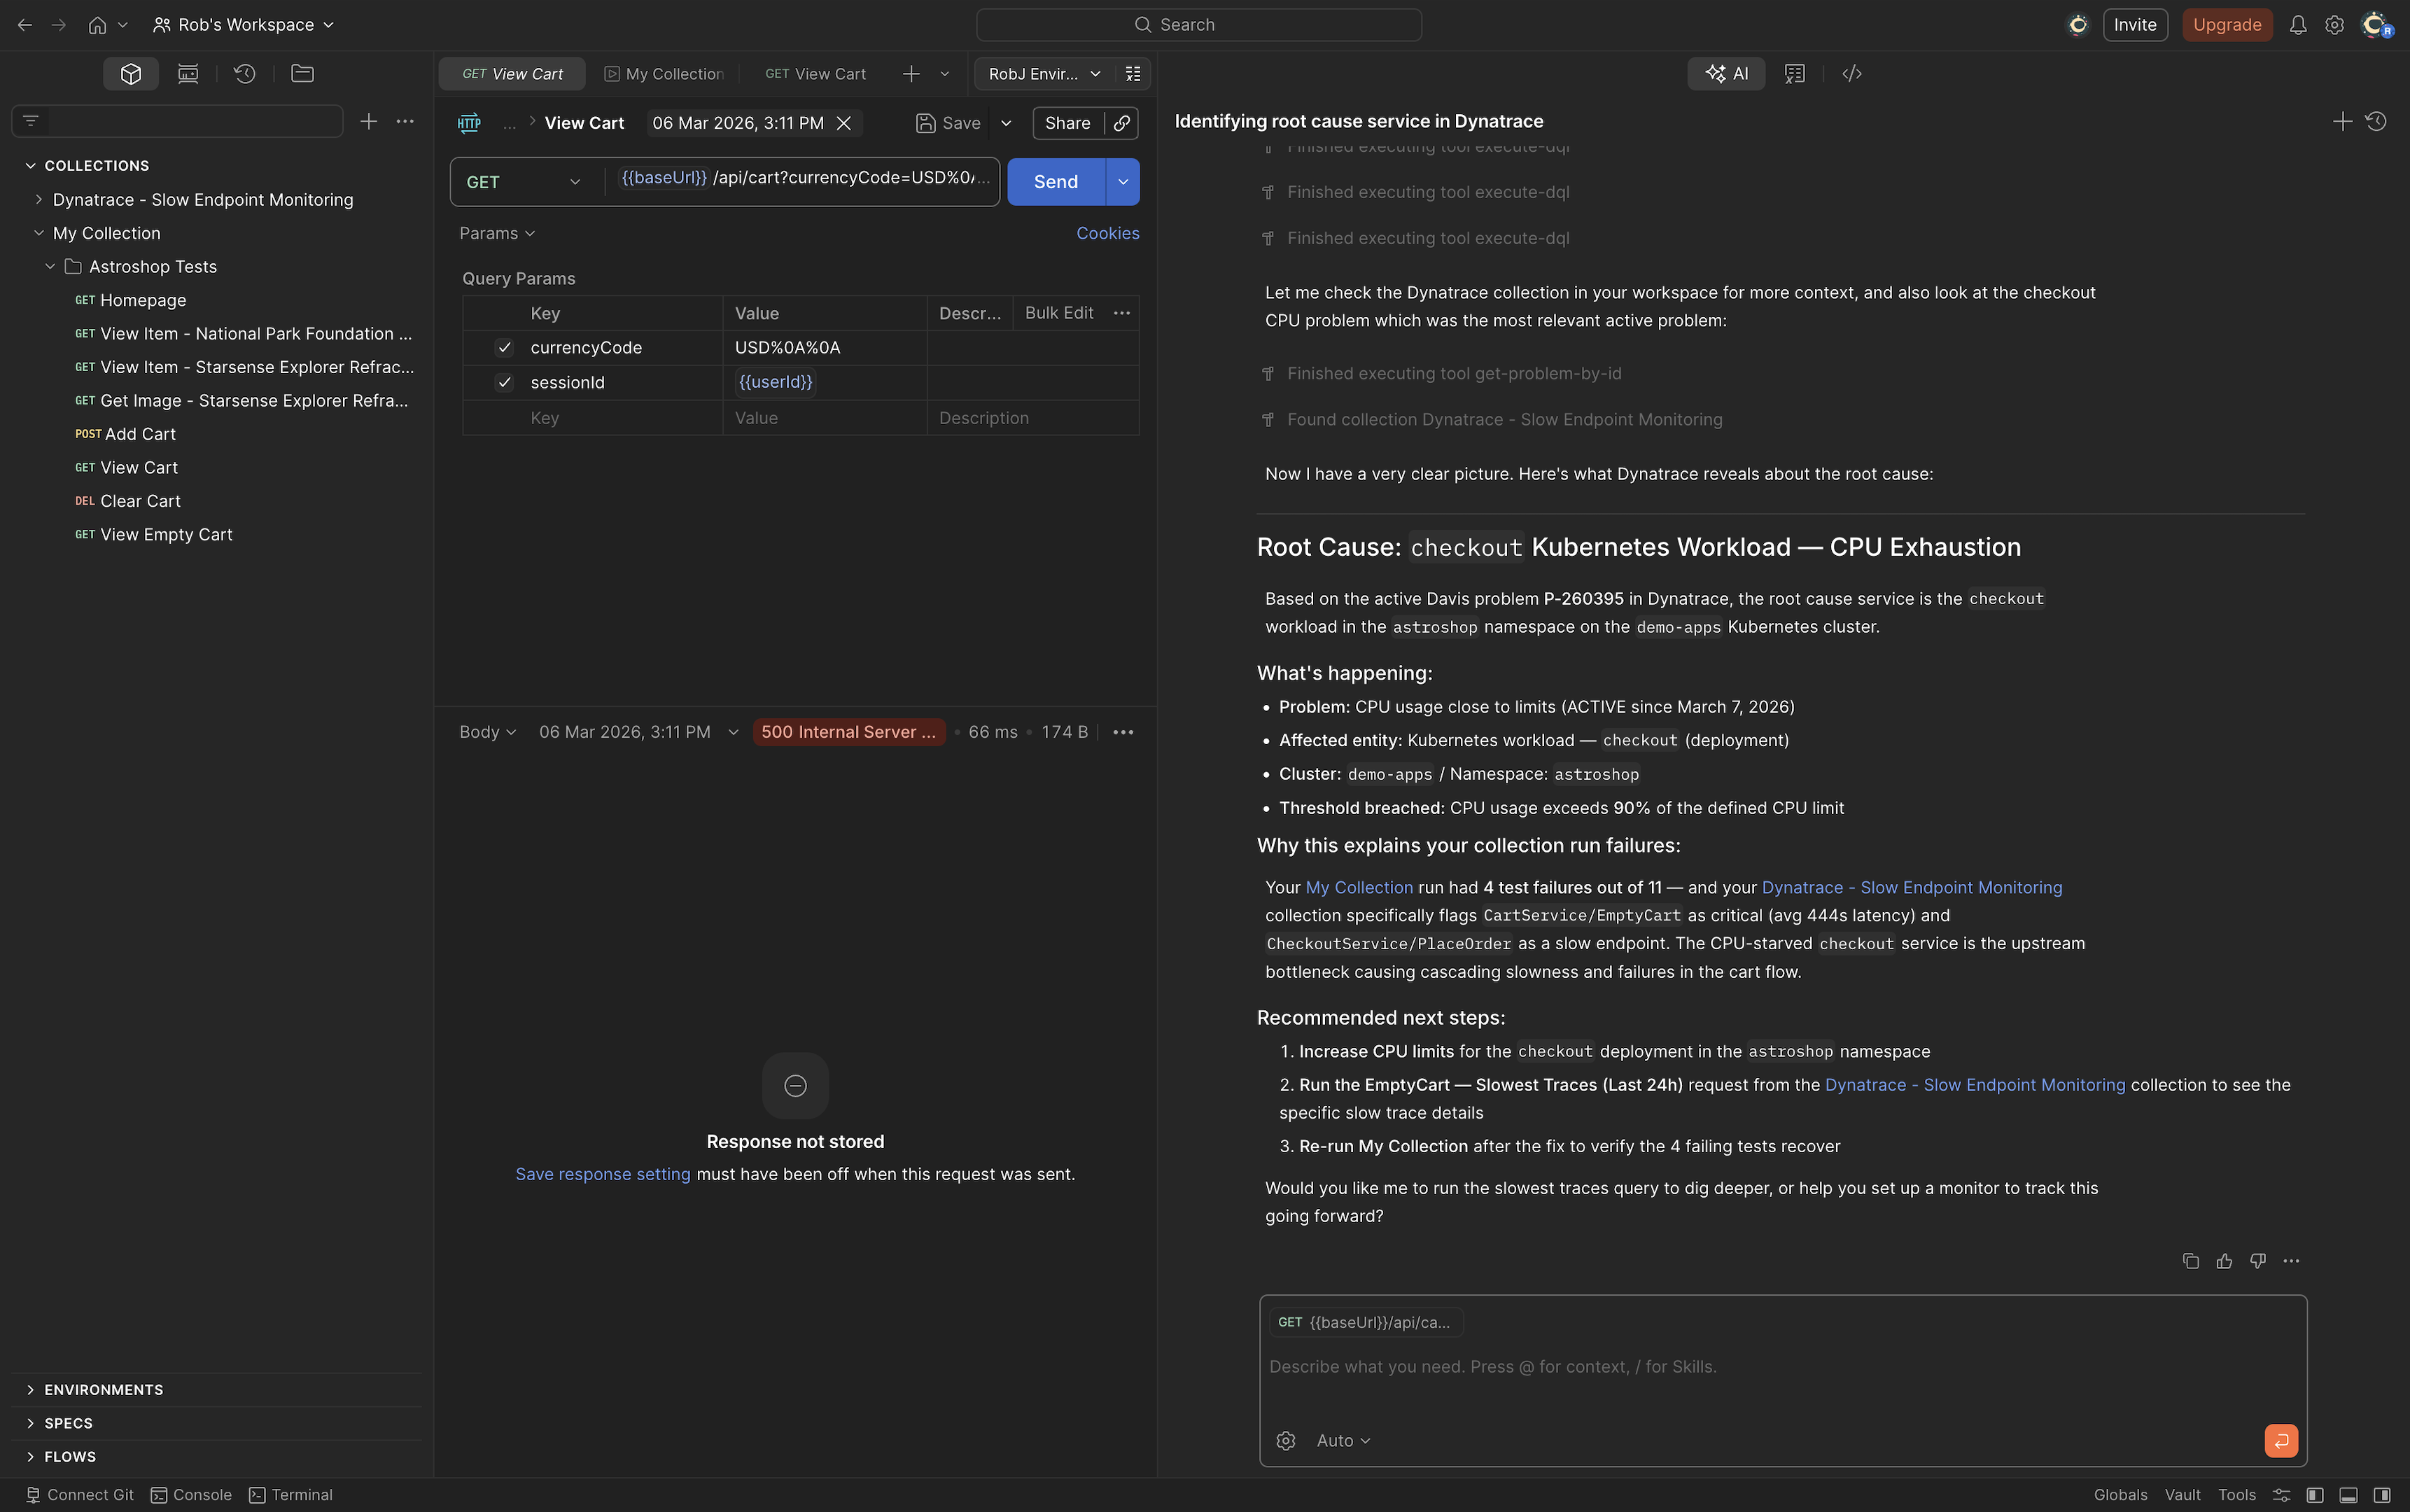The image size is (2410, 1512).
Task: Open the Save response setting link
Action: [x=602, y=1173]
